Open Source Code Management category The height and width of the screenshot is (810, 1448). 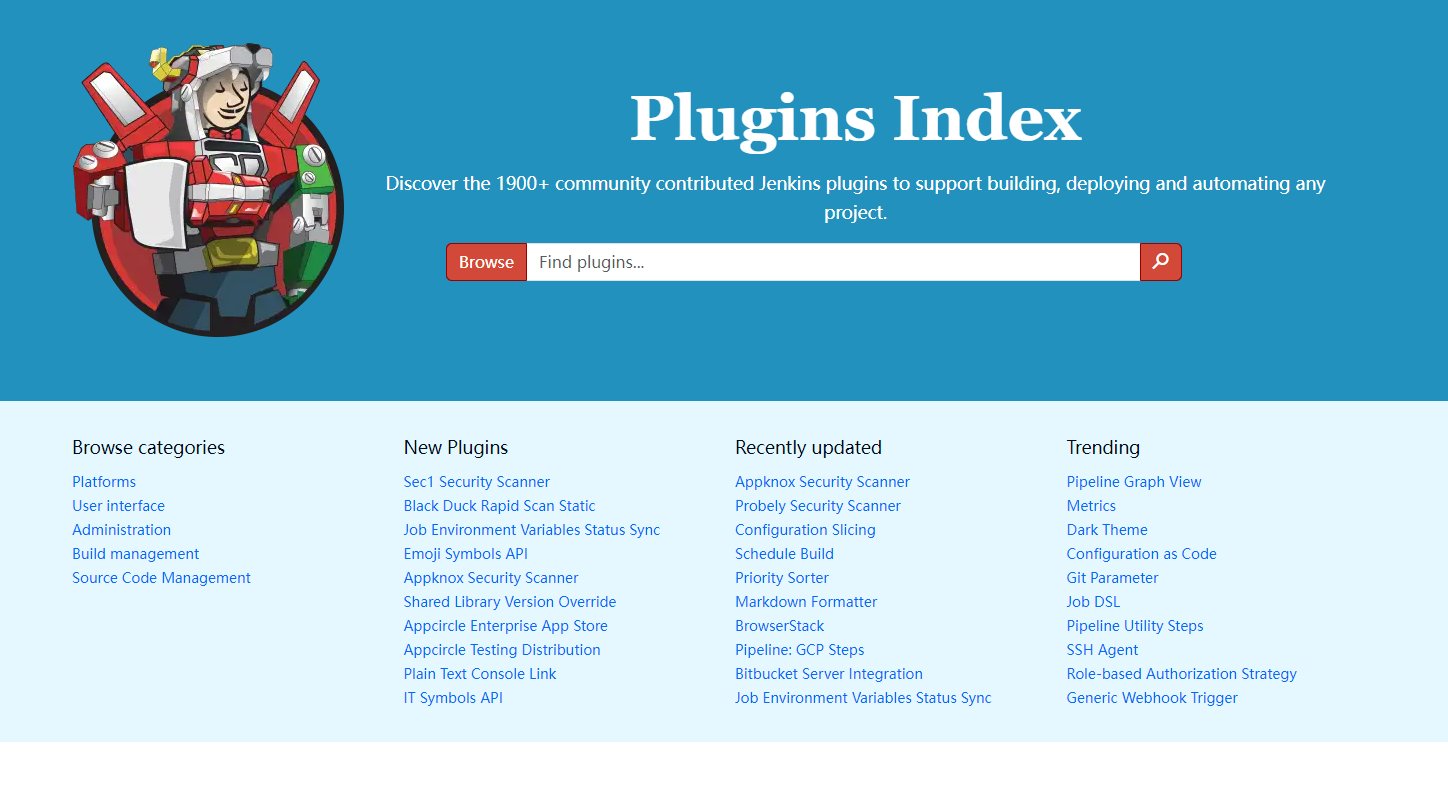click(x=161, y=578)
